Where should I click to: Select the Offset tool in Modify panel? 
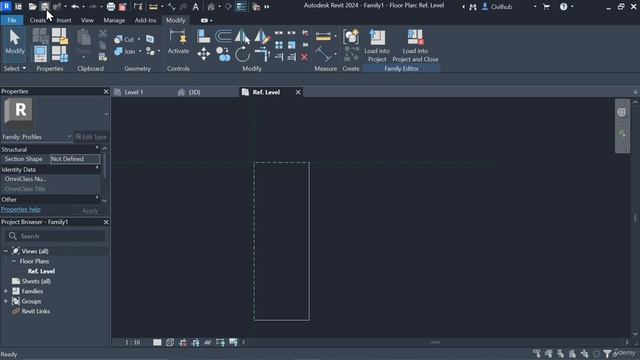coord(223,36)
